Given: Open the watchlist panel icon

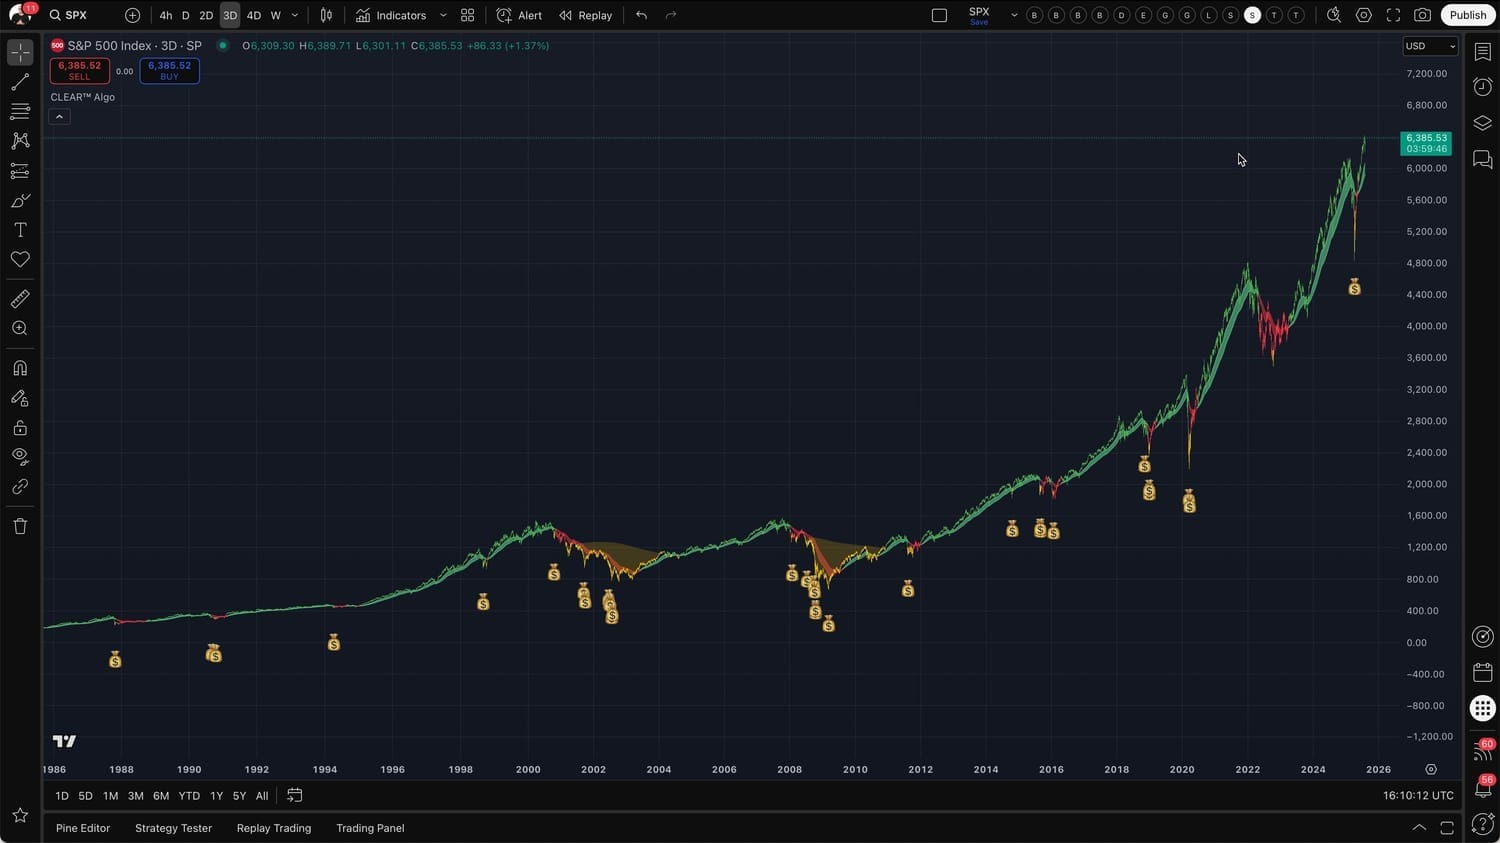Looking at the screenshot, I should 1483,52.
